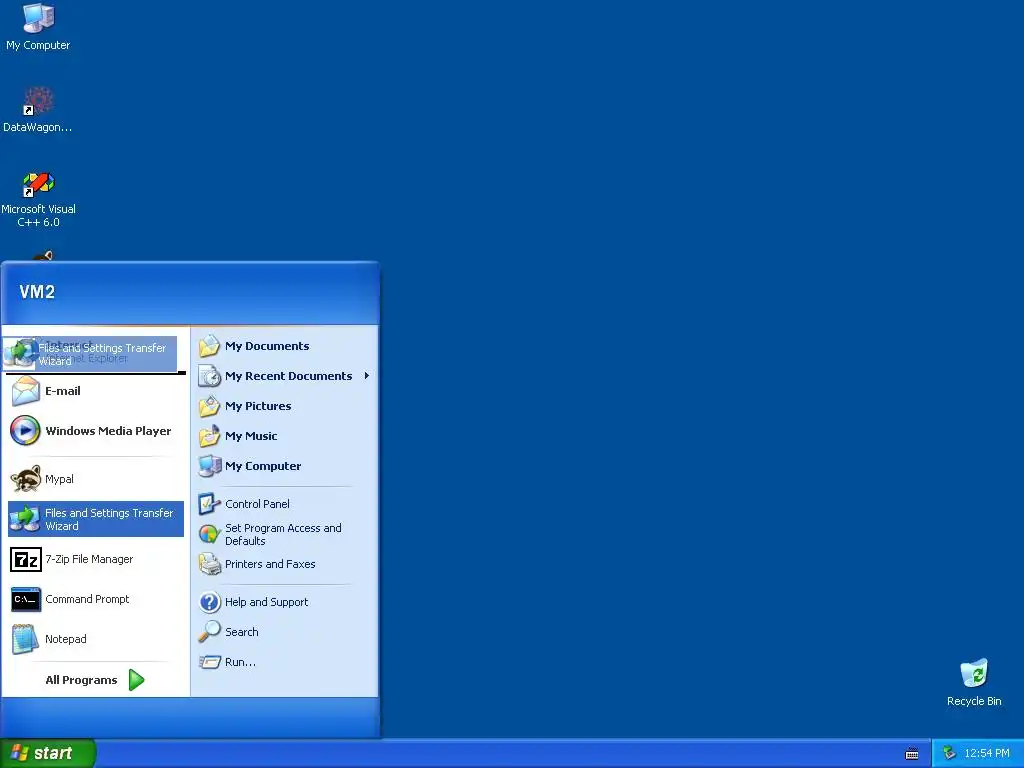Expand All Programs green arrow
Viewport: 1024px width, 768px height.
click(x=136, y=680)
